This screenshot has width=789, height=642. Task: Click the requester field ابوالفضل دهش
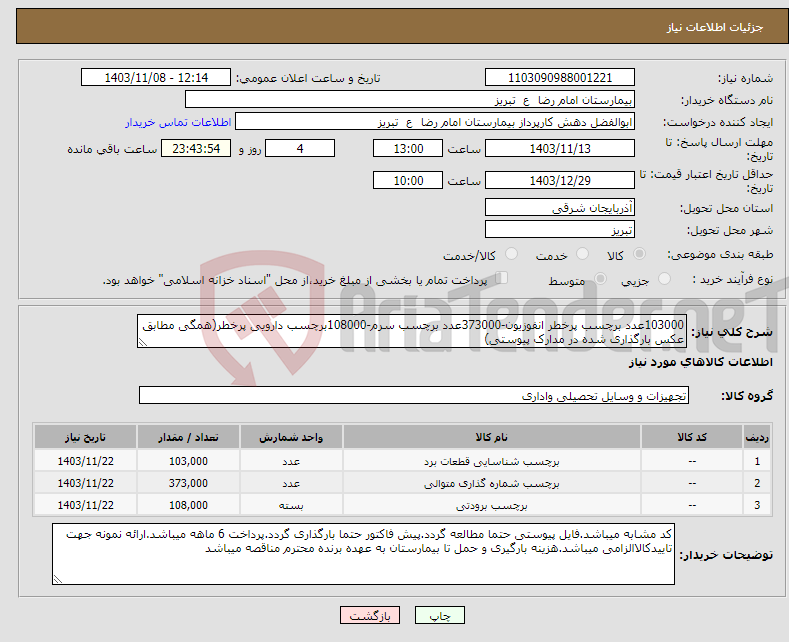click(x=435, y=122)
